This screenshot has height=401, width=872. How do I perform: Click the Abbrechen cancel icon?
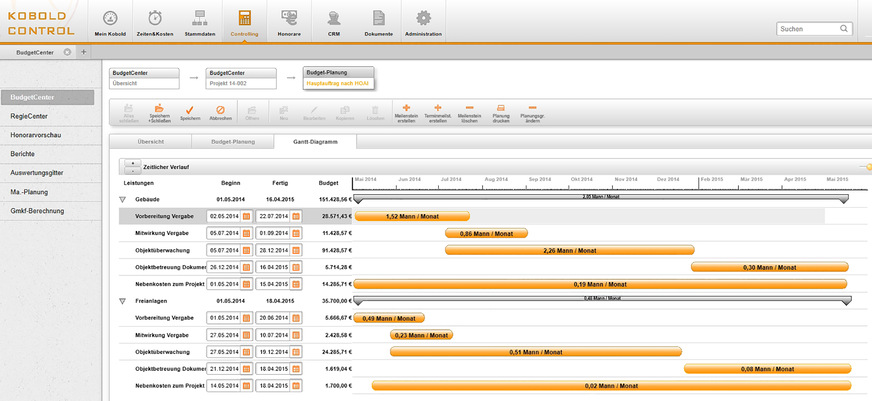(x=221, y=109)
